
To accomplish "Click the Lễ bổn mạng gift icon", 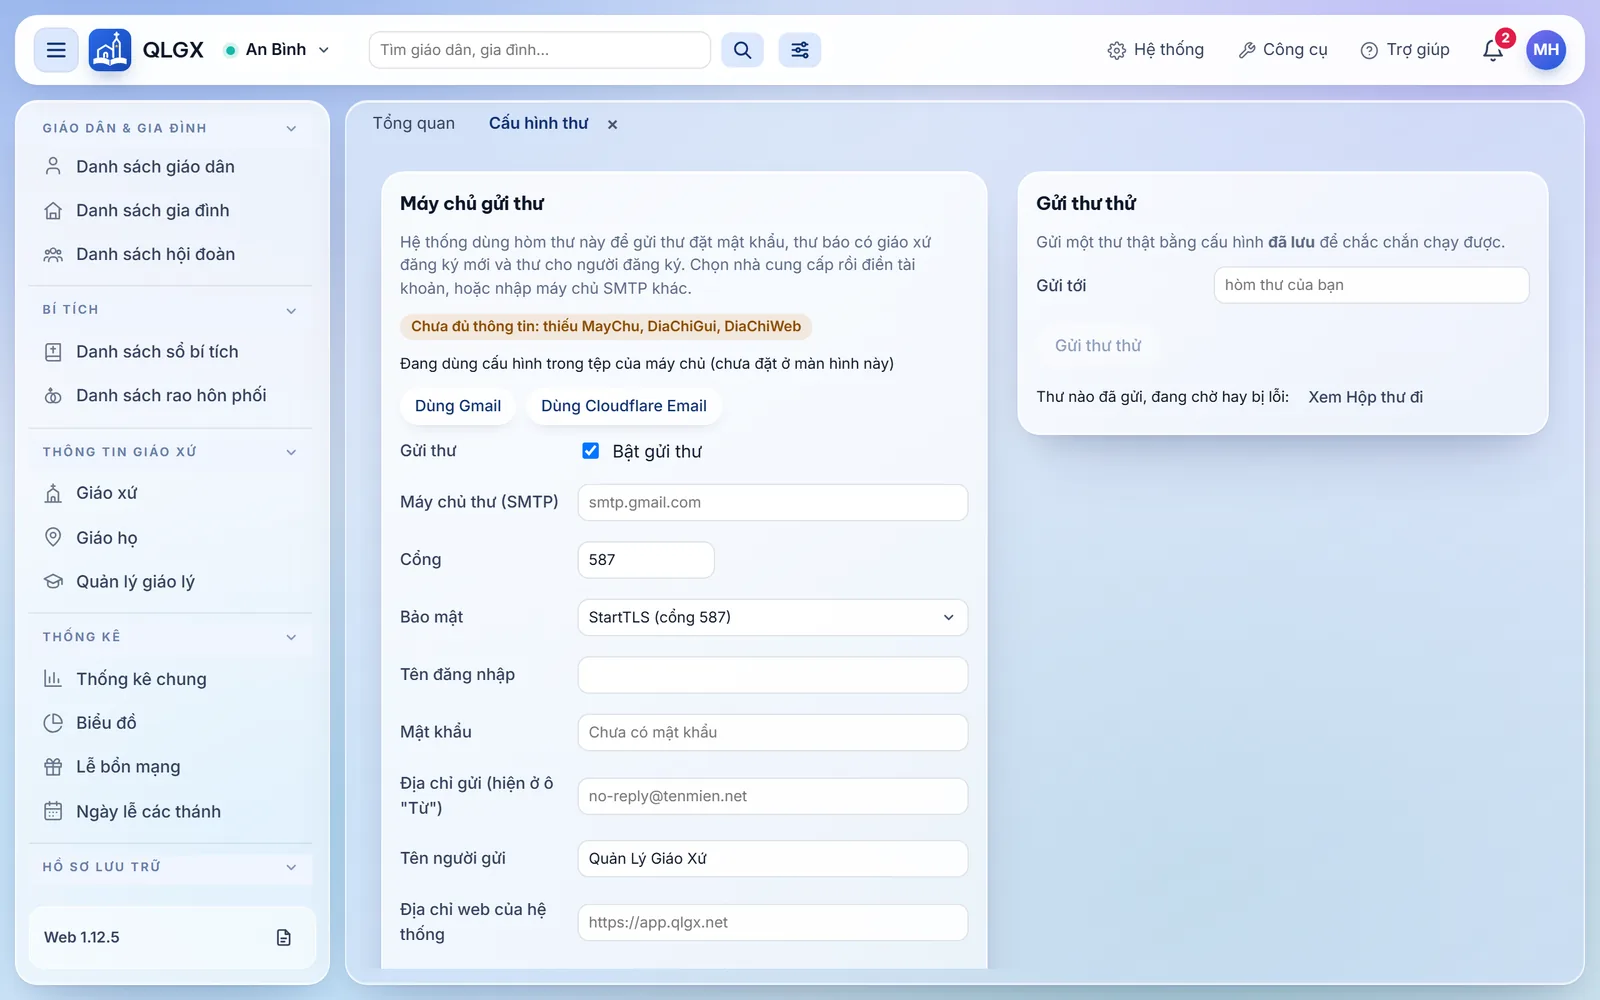I will (x=53, y=767).
